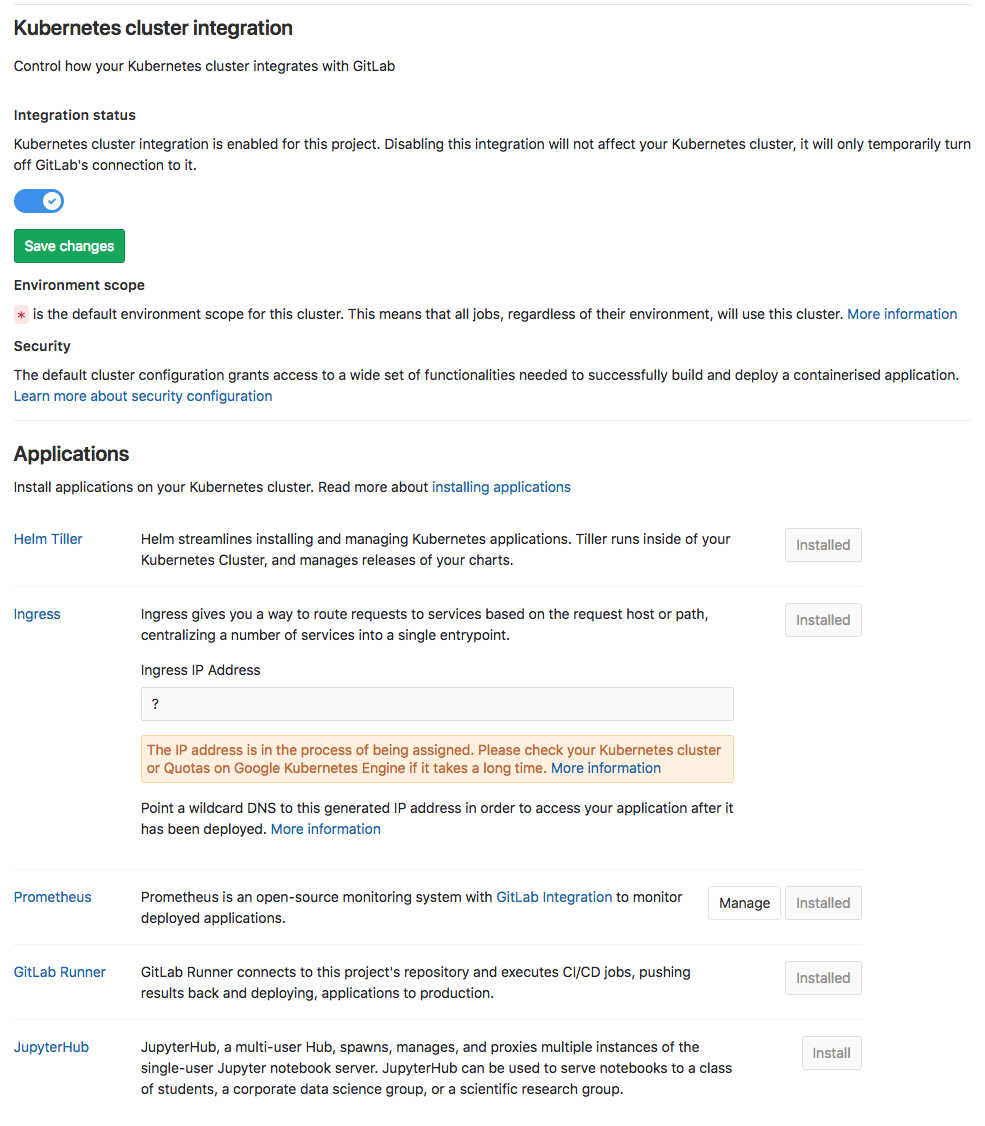Screen dimensions: 985x1126
Task: Click the Installed button for GitLab Runner
Action: coord(822,977)
